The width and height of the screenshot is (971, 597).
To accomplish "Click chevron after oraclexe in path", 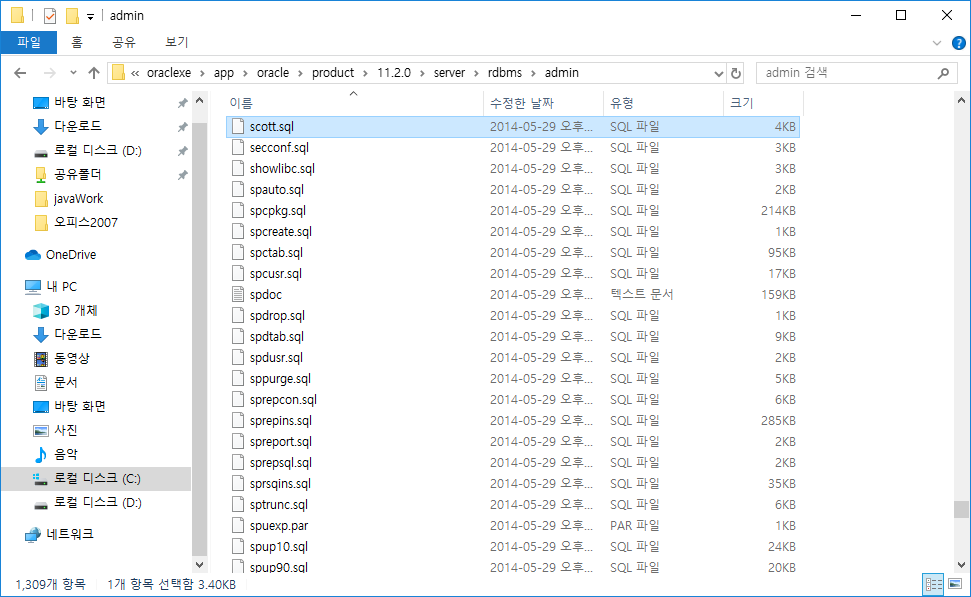I will [202, 73].
